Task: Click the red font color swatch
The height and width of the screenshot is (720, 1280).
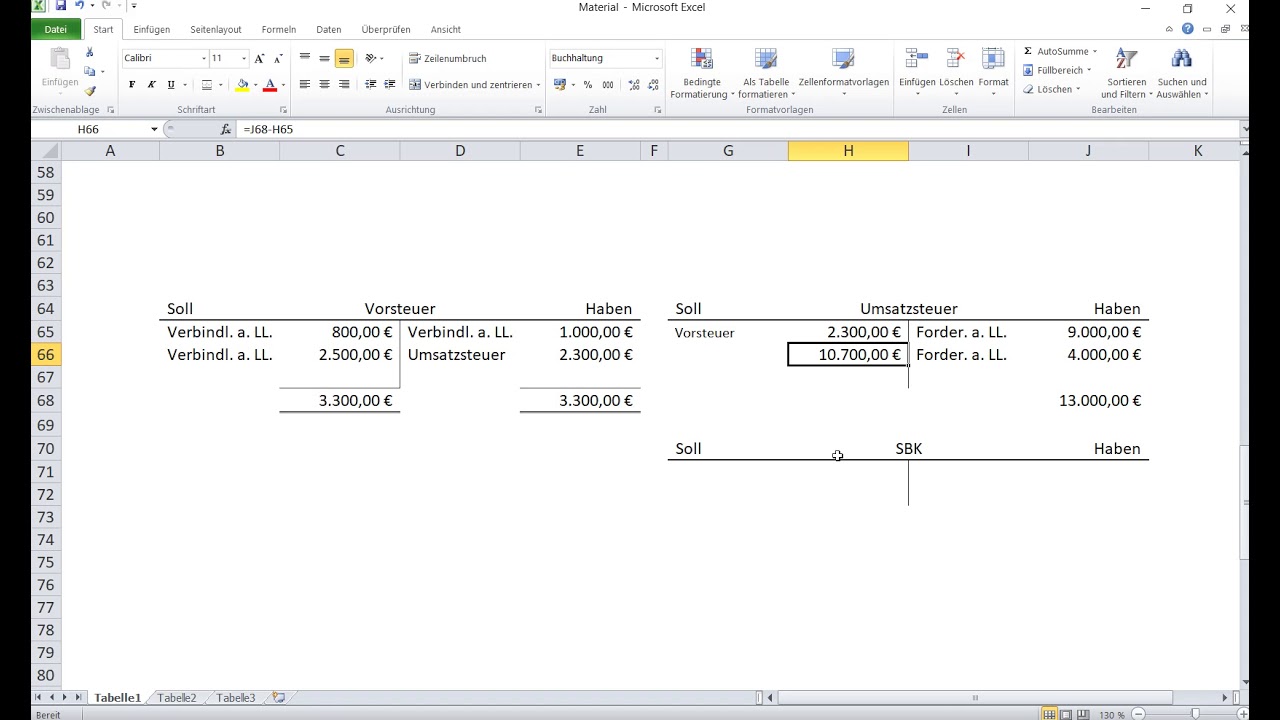Action: (270, 85)
